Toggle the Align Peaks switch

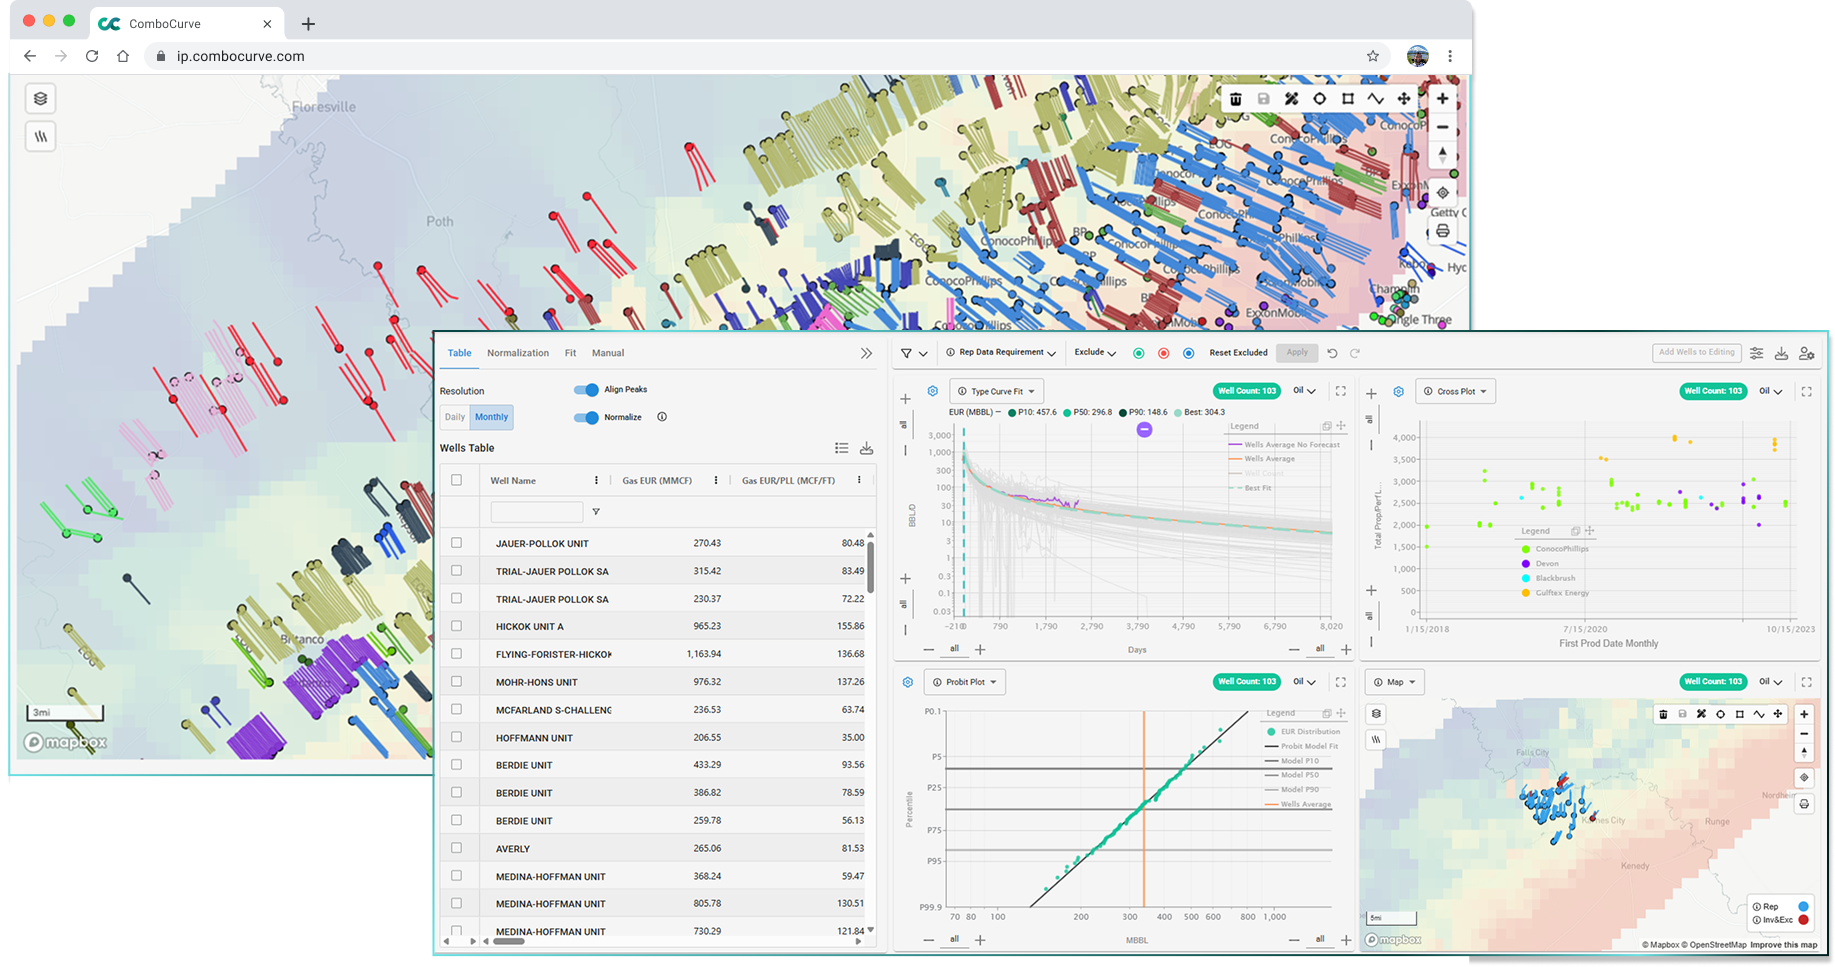(x=586, y=390)
